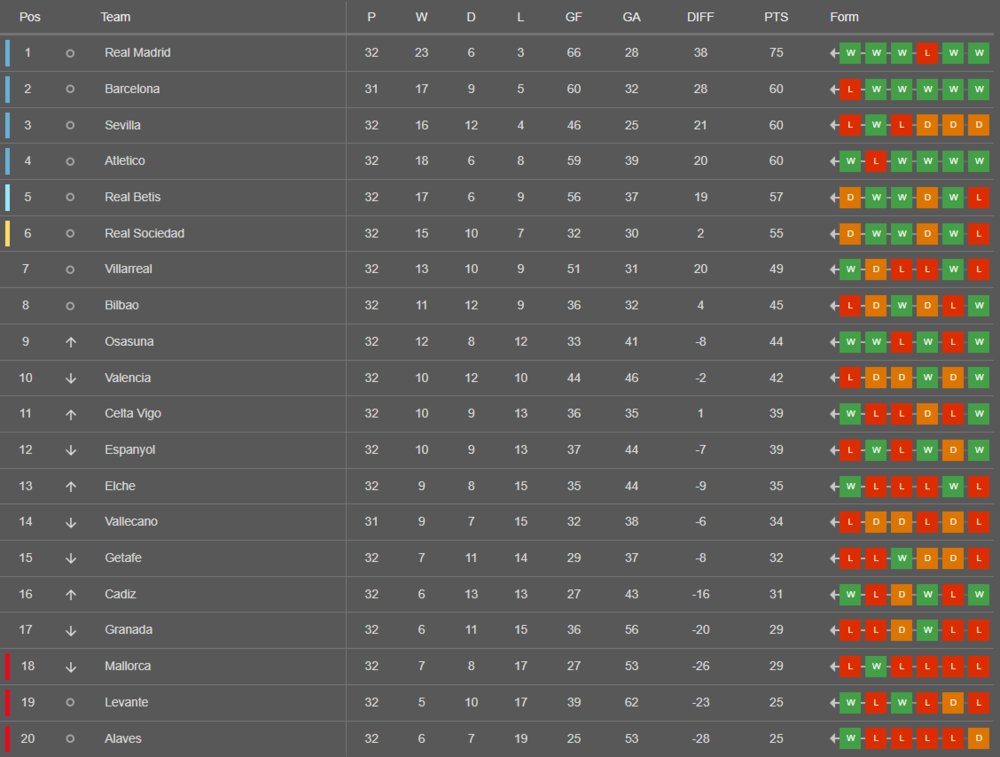Click the green W badge in Sevilla's form
The image size is (1000, 757).
[876, 125]
